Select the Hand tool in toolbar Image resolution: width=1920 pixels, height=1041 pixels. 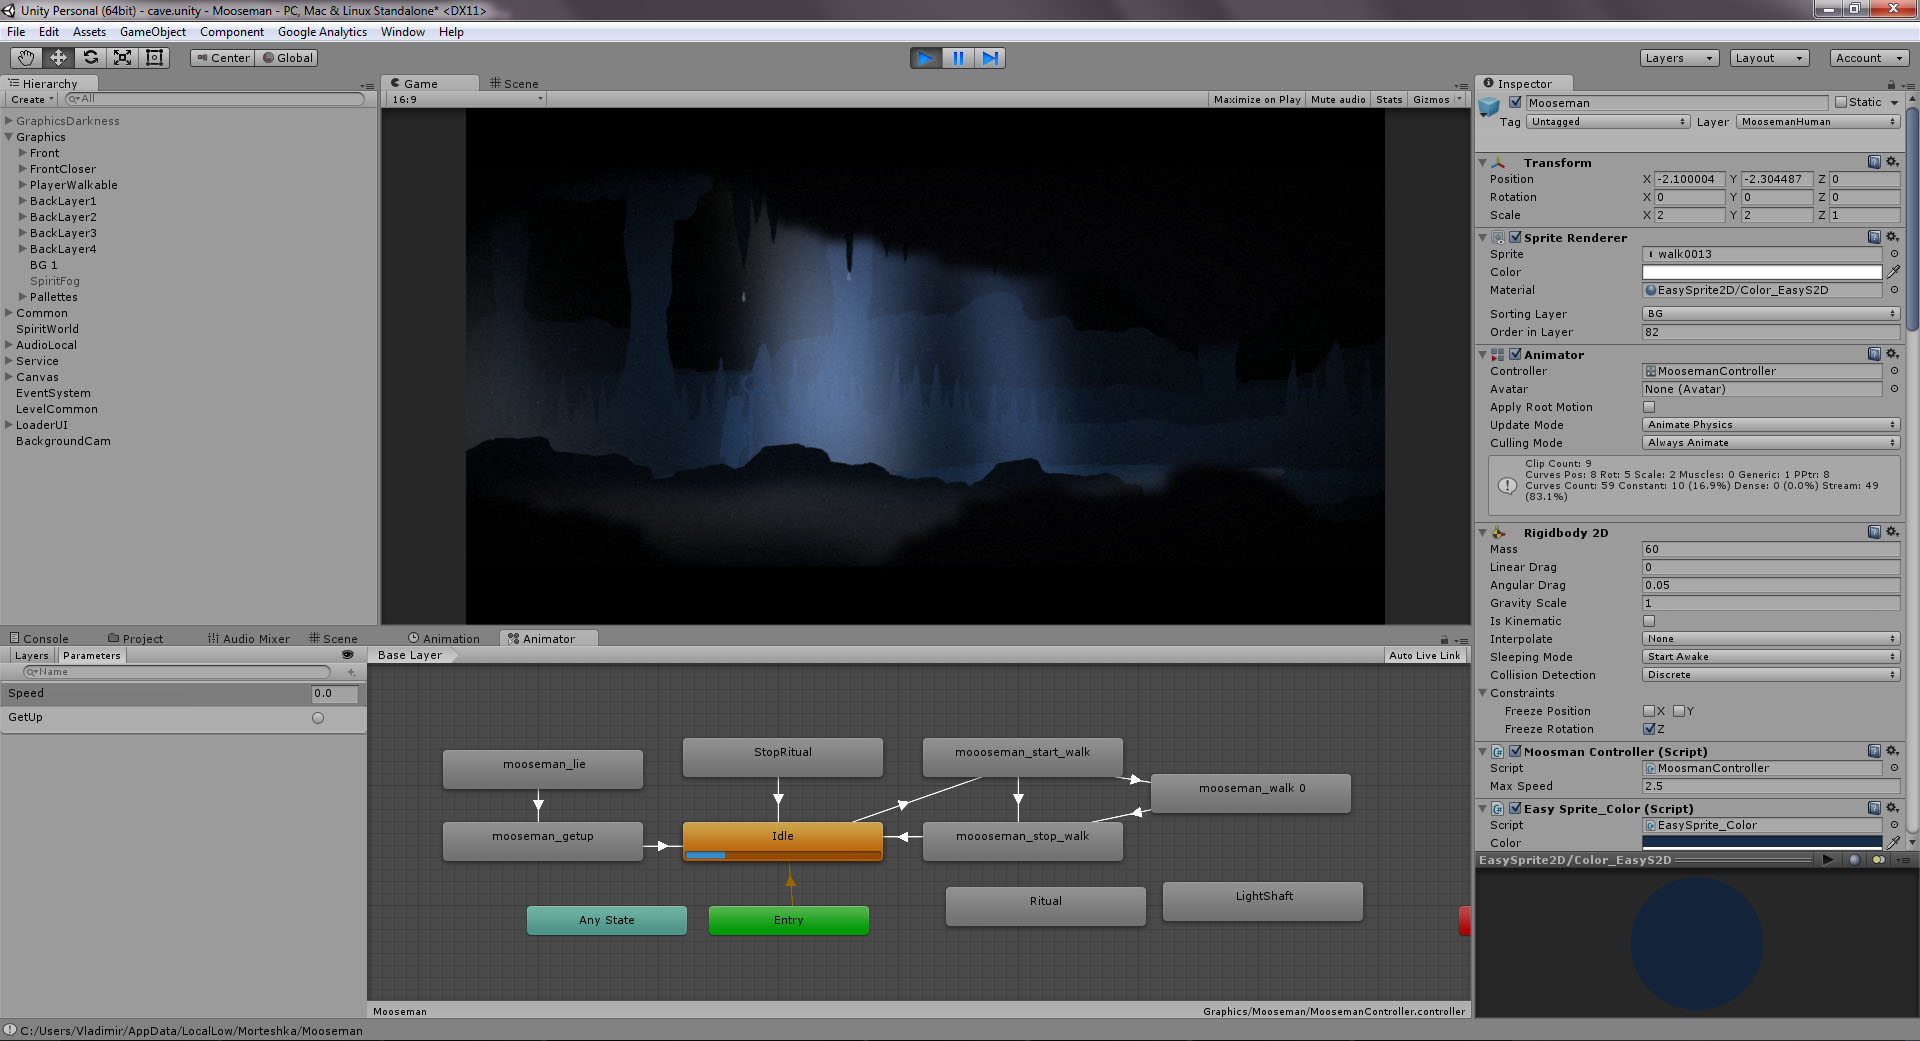pos(26,58)
